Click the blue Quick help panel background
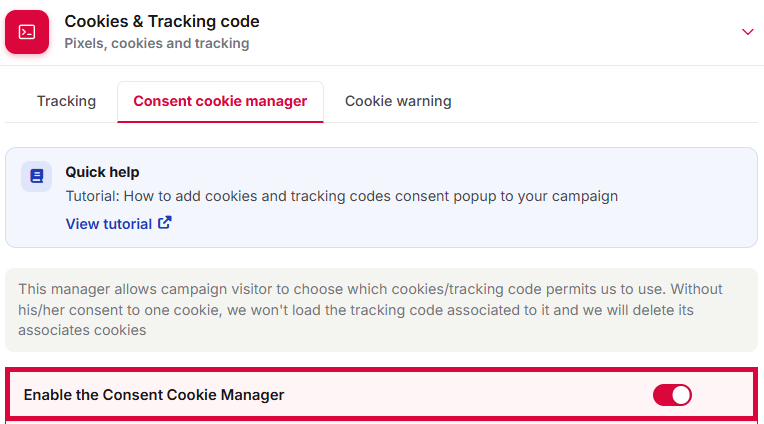Viewport: 764px width, 424px height. click(382, 197)
